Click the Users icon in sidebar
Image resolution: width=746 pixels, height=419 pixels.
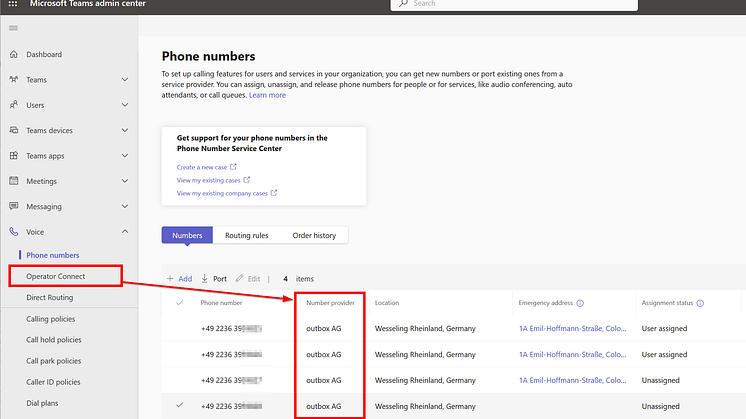click(x=14, y=105)
